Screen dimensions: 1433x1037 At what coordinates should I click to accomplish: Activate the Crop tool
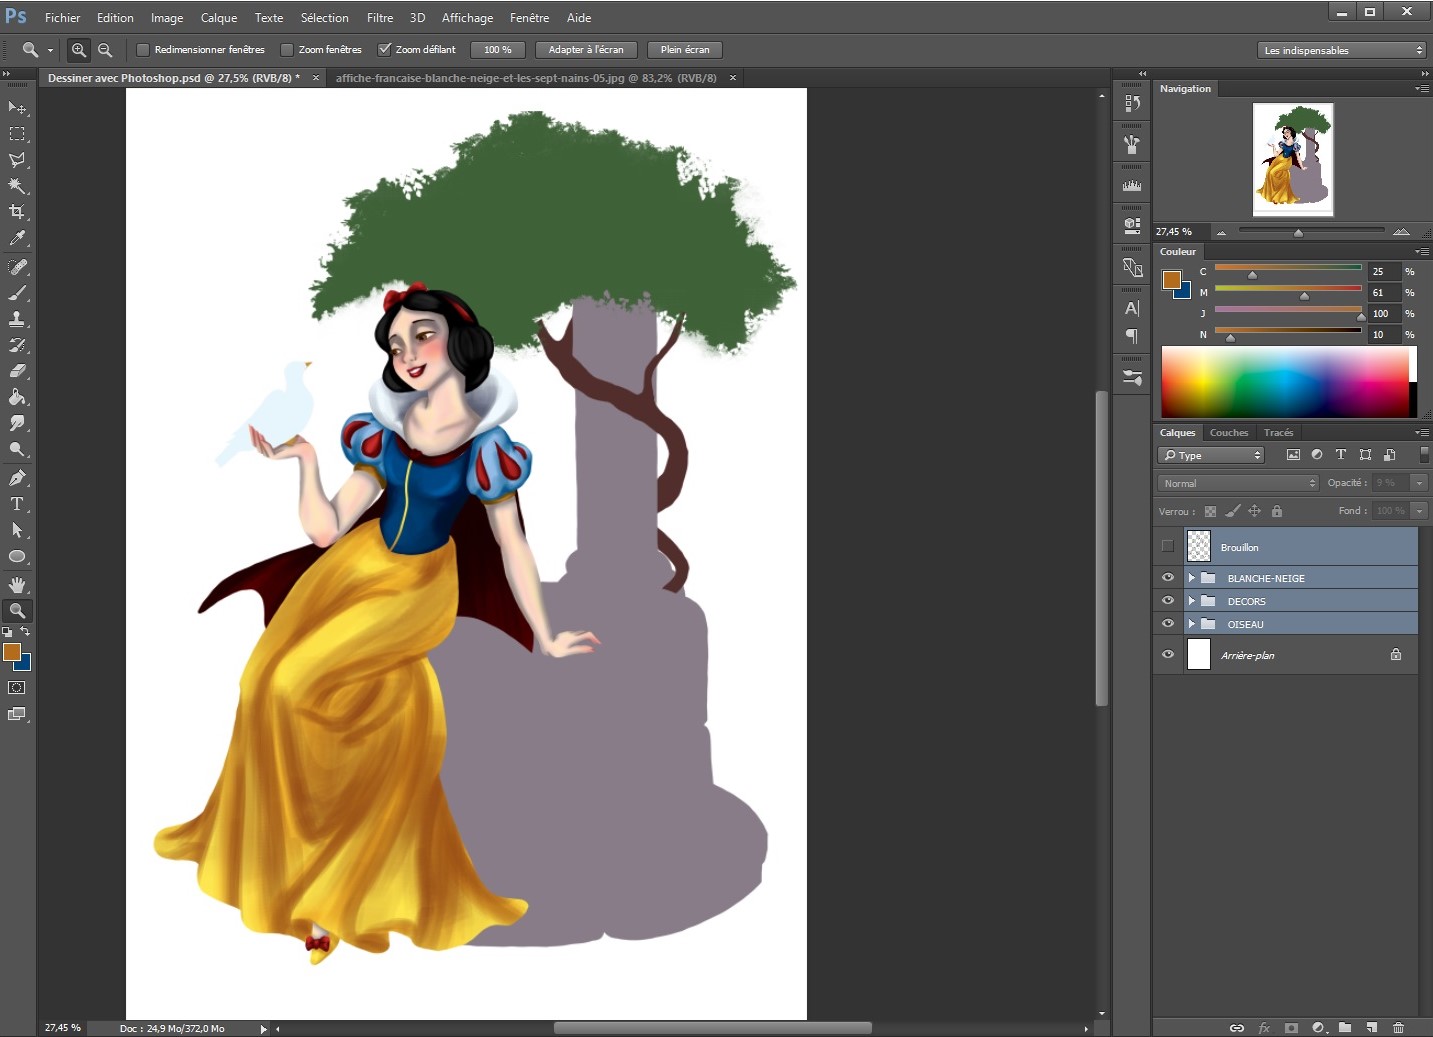point(17,212)
